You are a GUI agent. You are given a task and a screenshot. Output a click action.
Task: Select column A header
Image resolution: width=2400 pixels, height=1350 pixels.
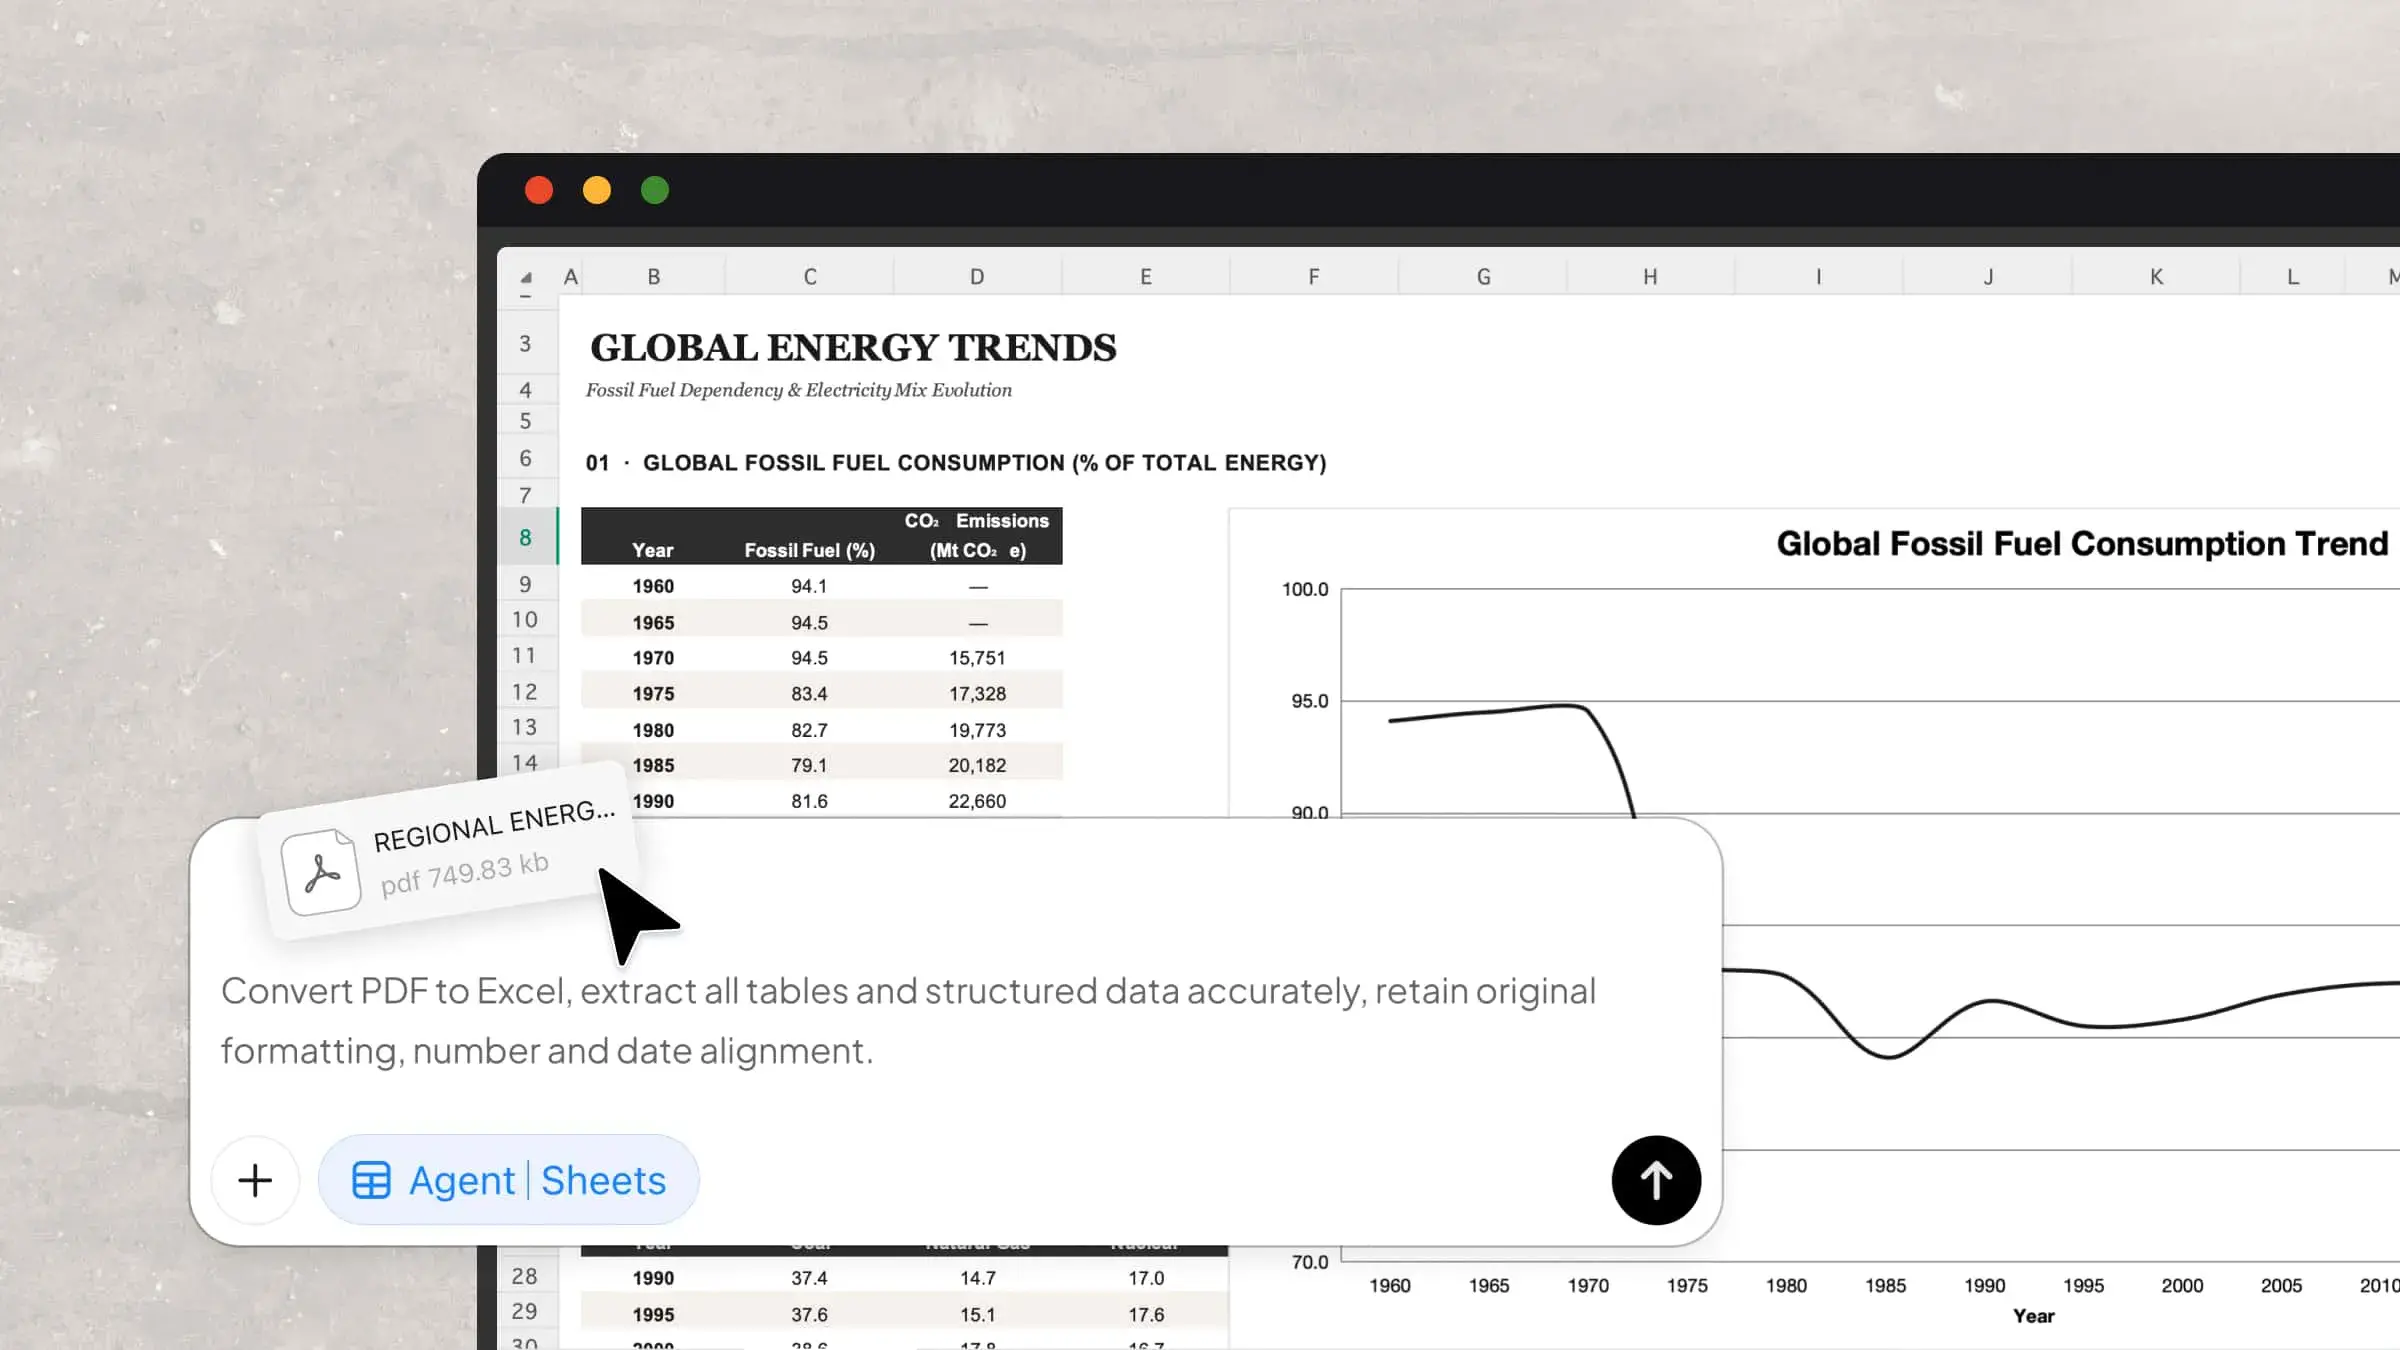[x=570, y=277]
